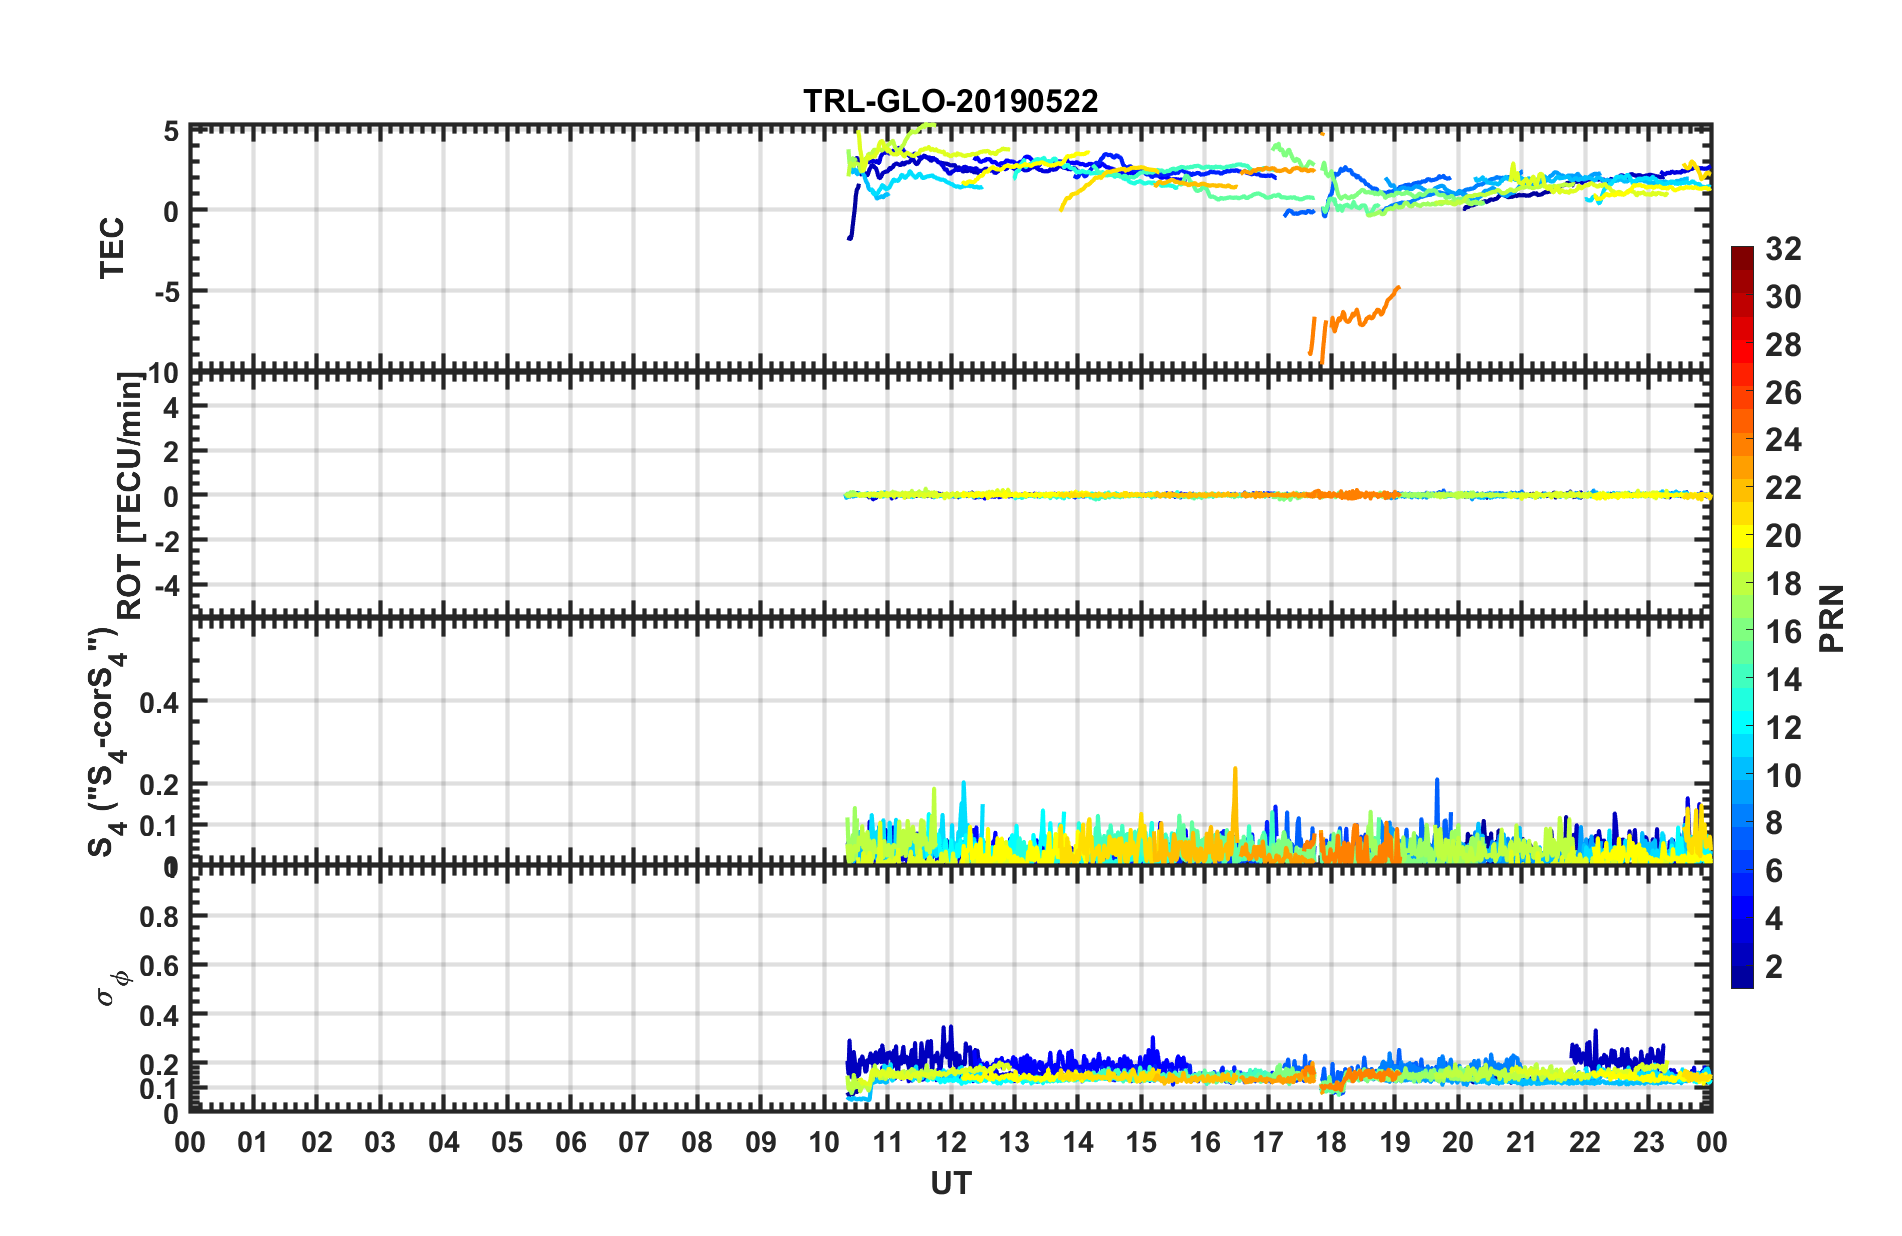
Task: Click x-axis tick label 12
Action: point(951,1142)
